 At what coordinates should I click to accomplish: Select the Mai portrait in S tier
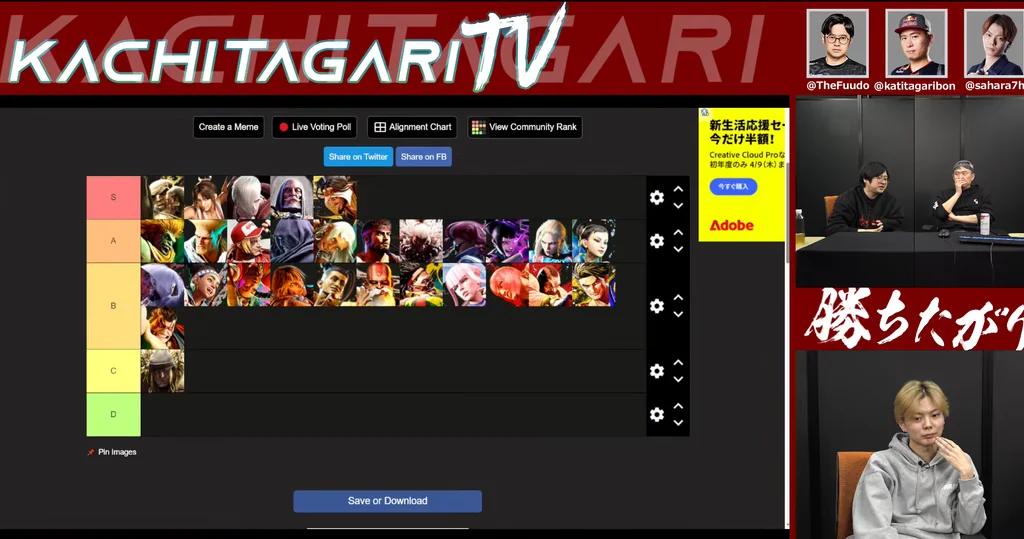(206, 197)
